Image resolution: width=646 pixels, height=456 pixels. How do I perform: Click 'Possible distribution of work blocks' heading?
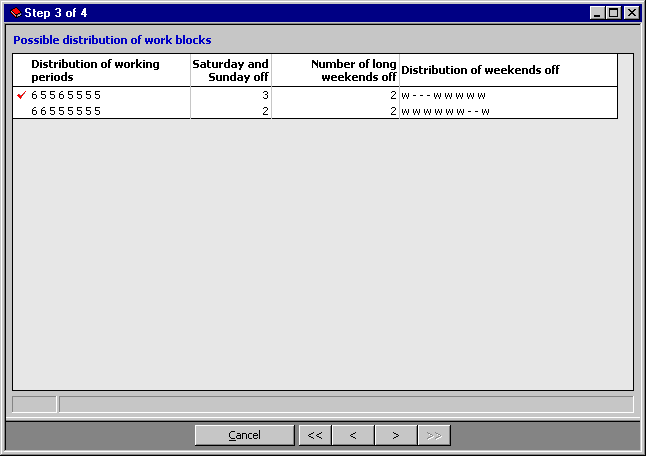(112, 40)
